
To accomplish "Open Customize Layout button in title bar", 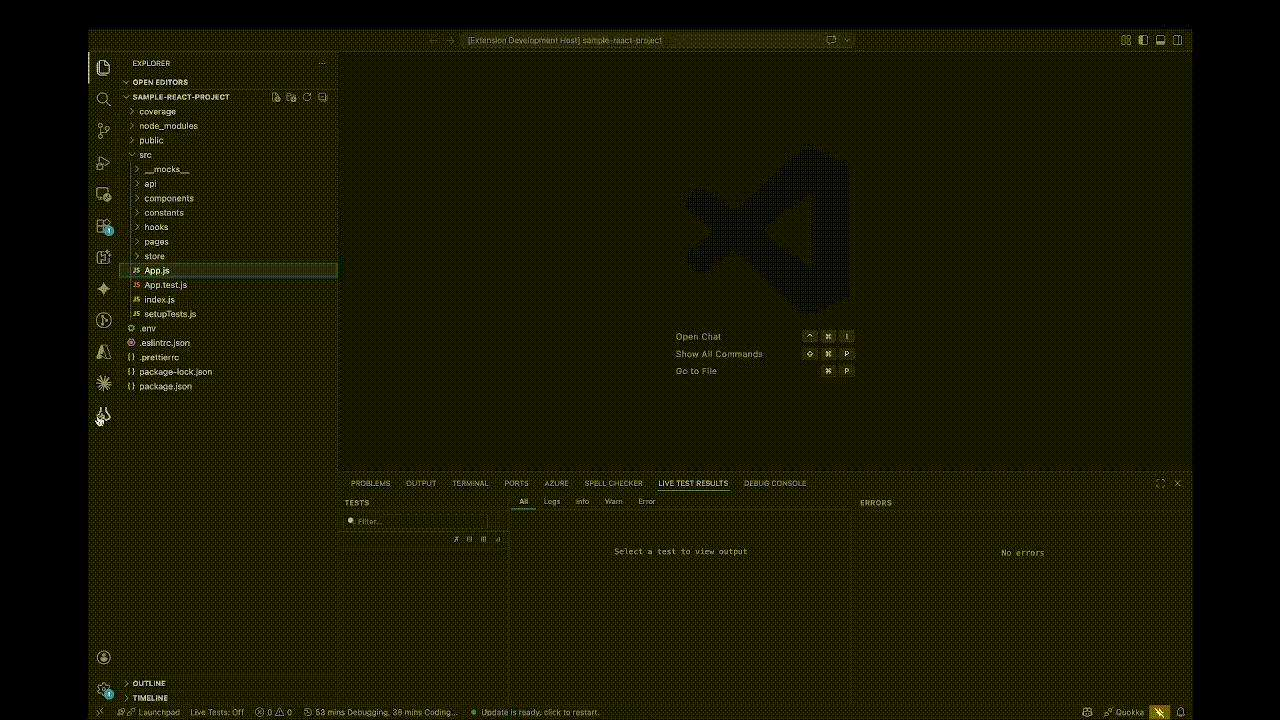I will [1126, 40].
